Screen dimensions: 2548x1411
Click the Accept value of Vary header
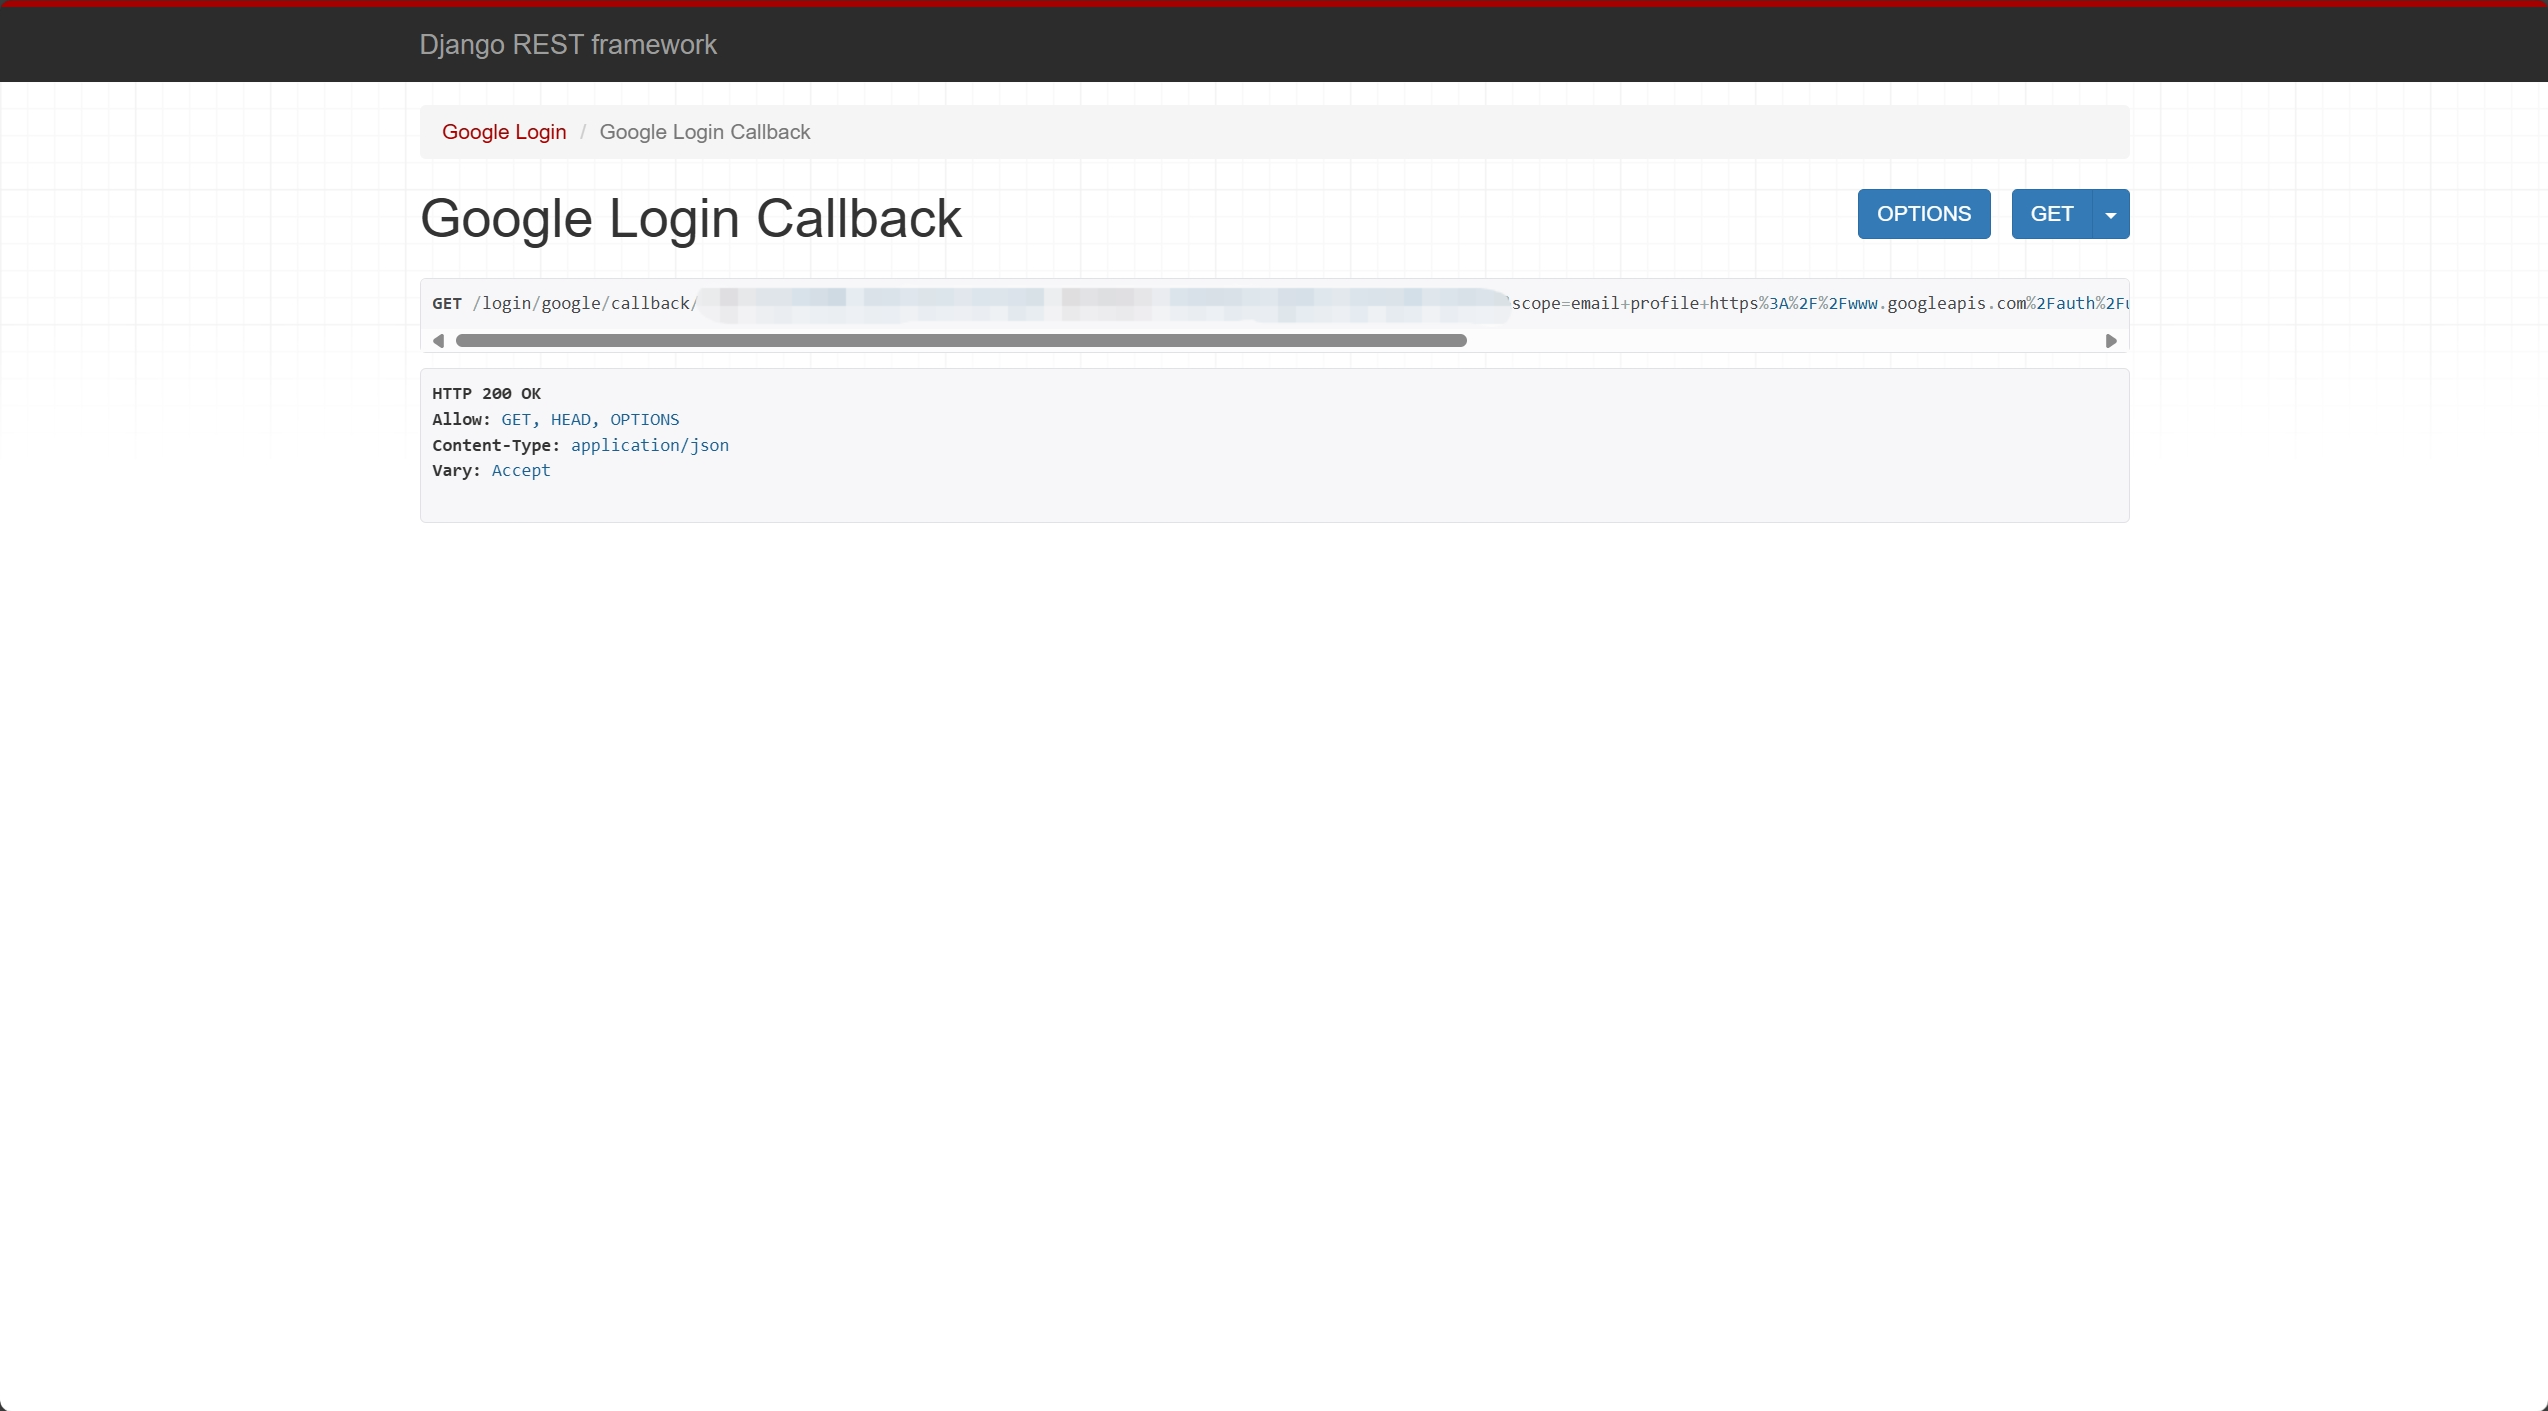click(520, 471)
